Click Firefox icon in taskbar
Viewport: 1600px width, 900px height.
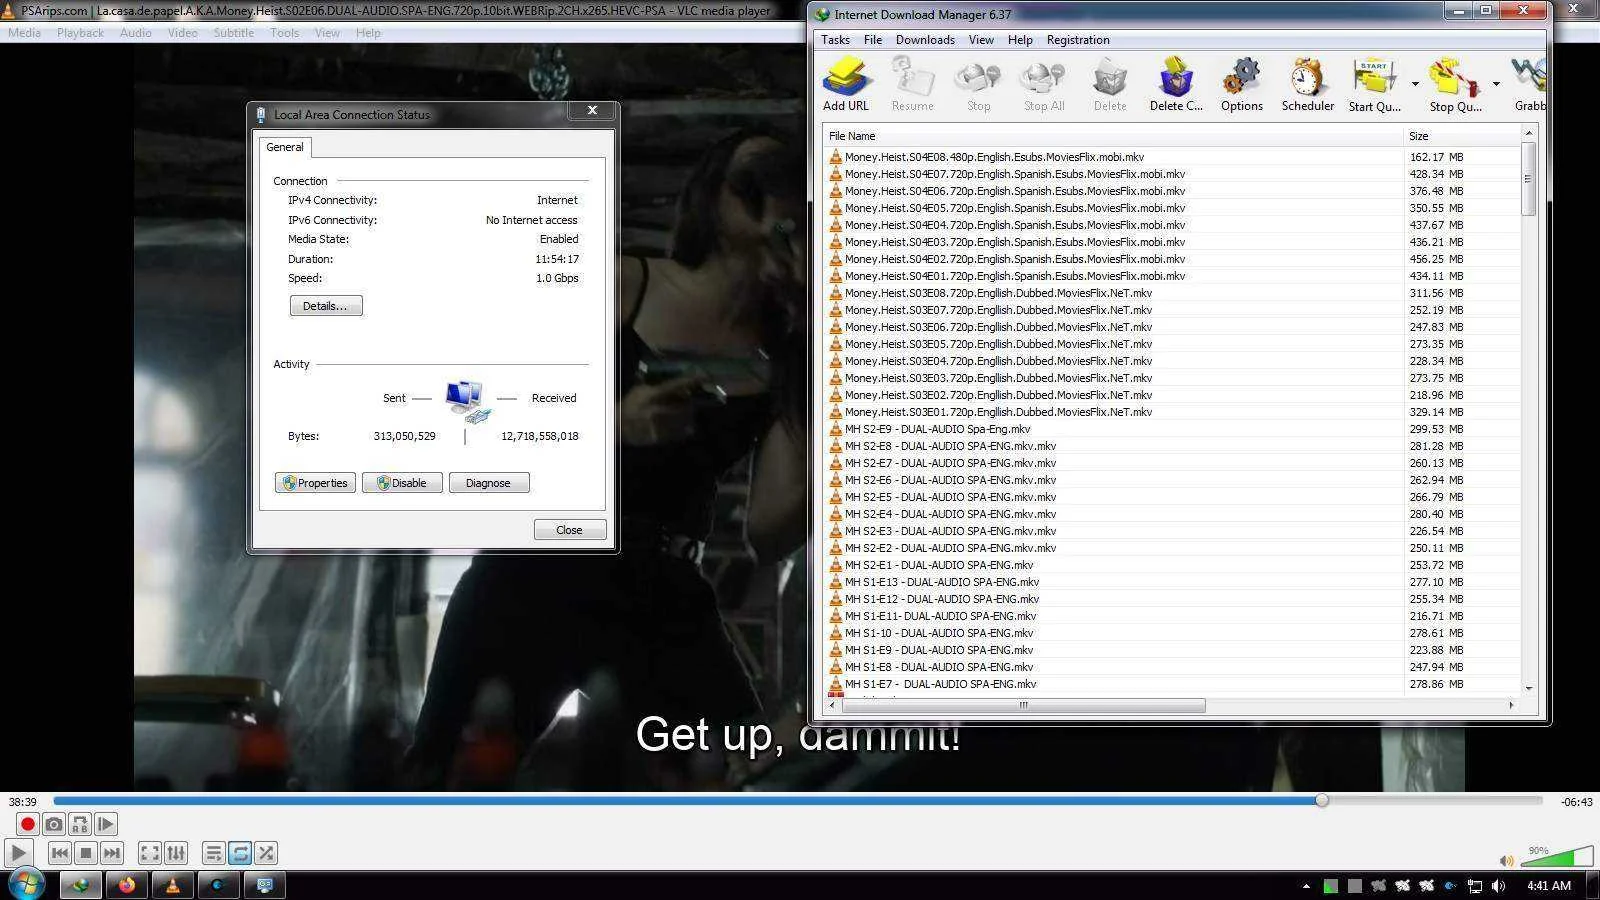point(126,885)
